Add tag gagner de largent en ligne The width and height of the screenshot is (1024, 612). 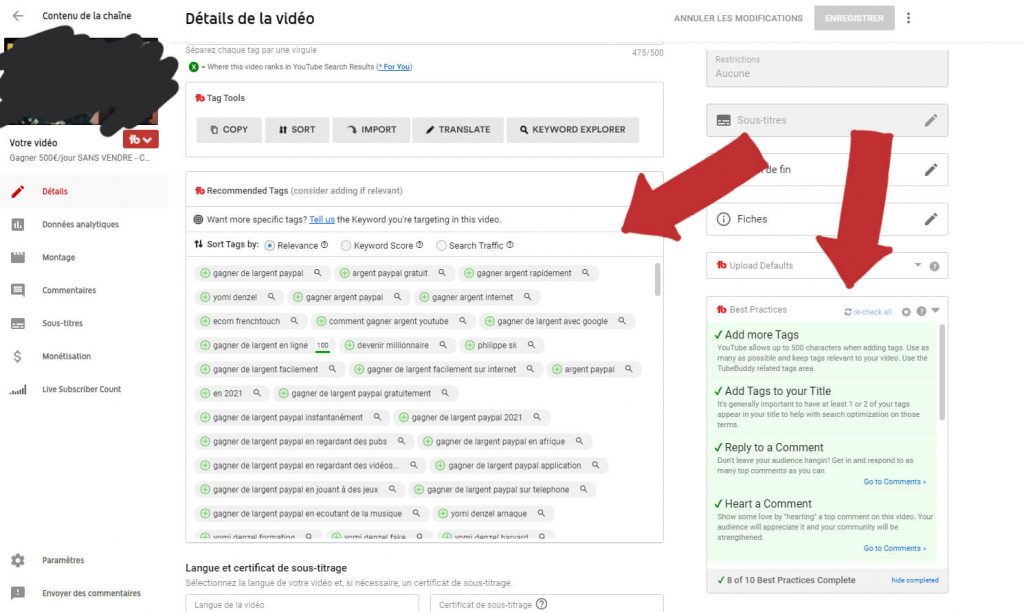click(x=205, y=346)
